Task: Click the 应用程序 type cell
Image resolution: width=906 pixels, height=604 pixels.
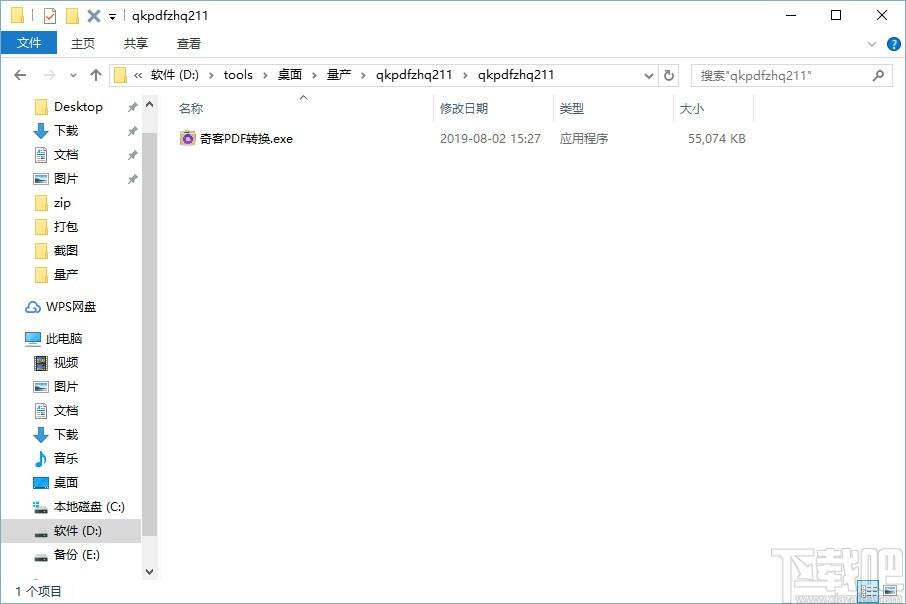Action: tap(584, 139)
